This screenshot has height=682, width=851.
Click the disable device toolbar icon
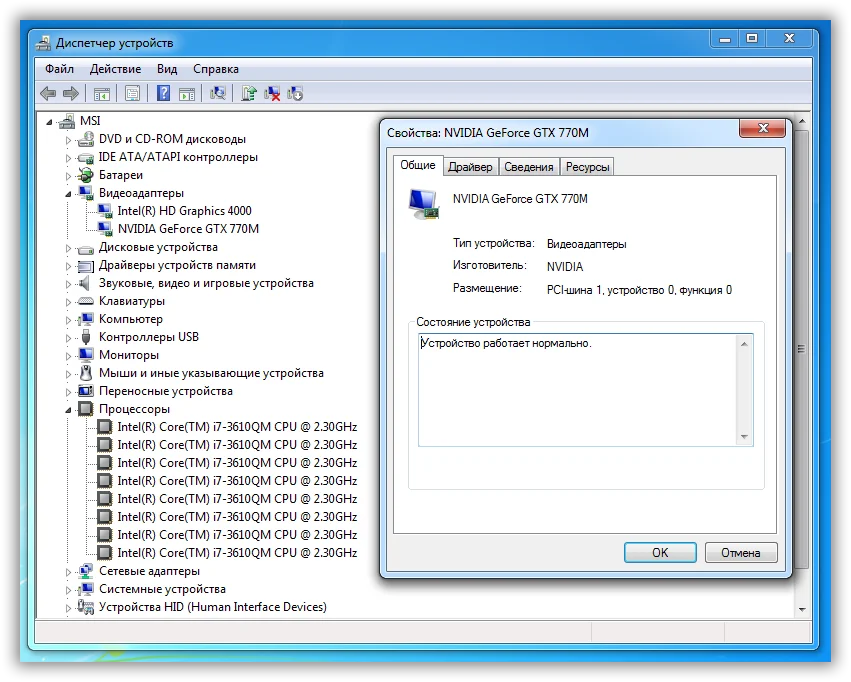[295, 94]
